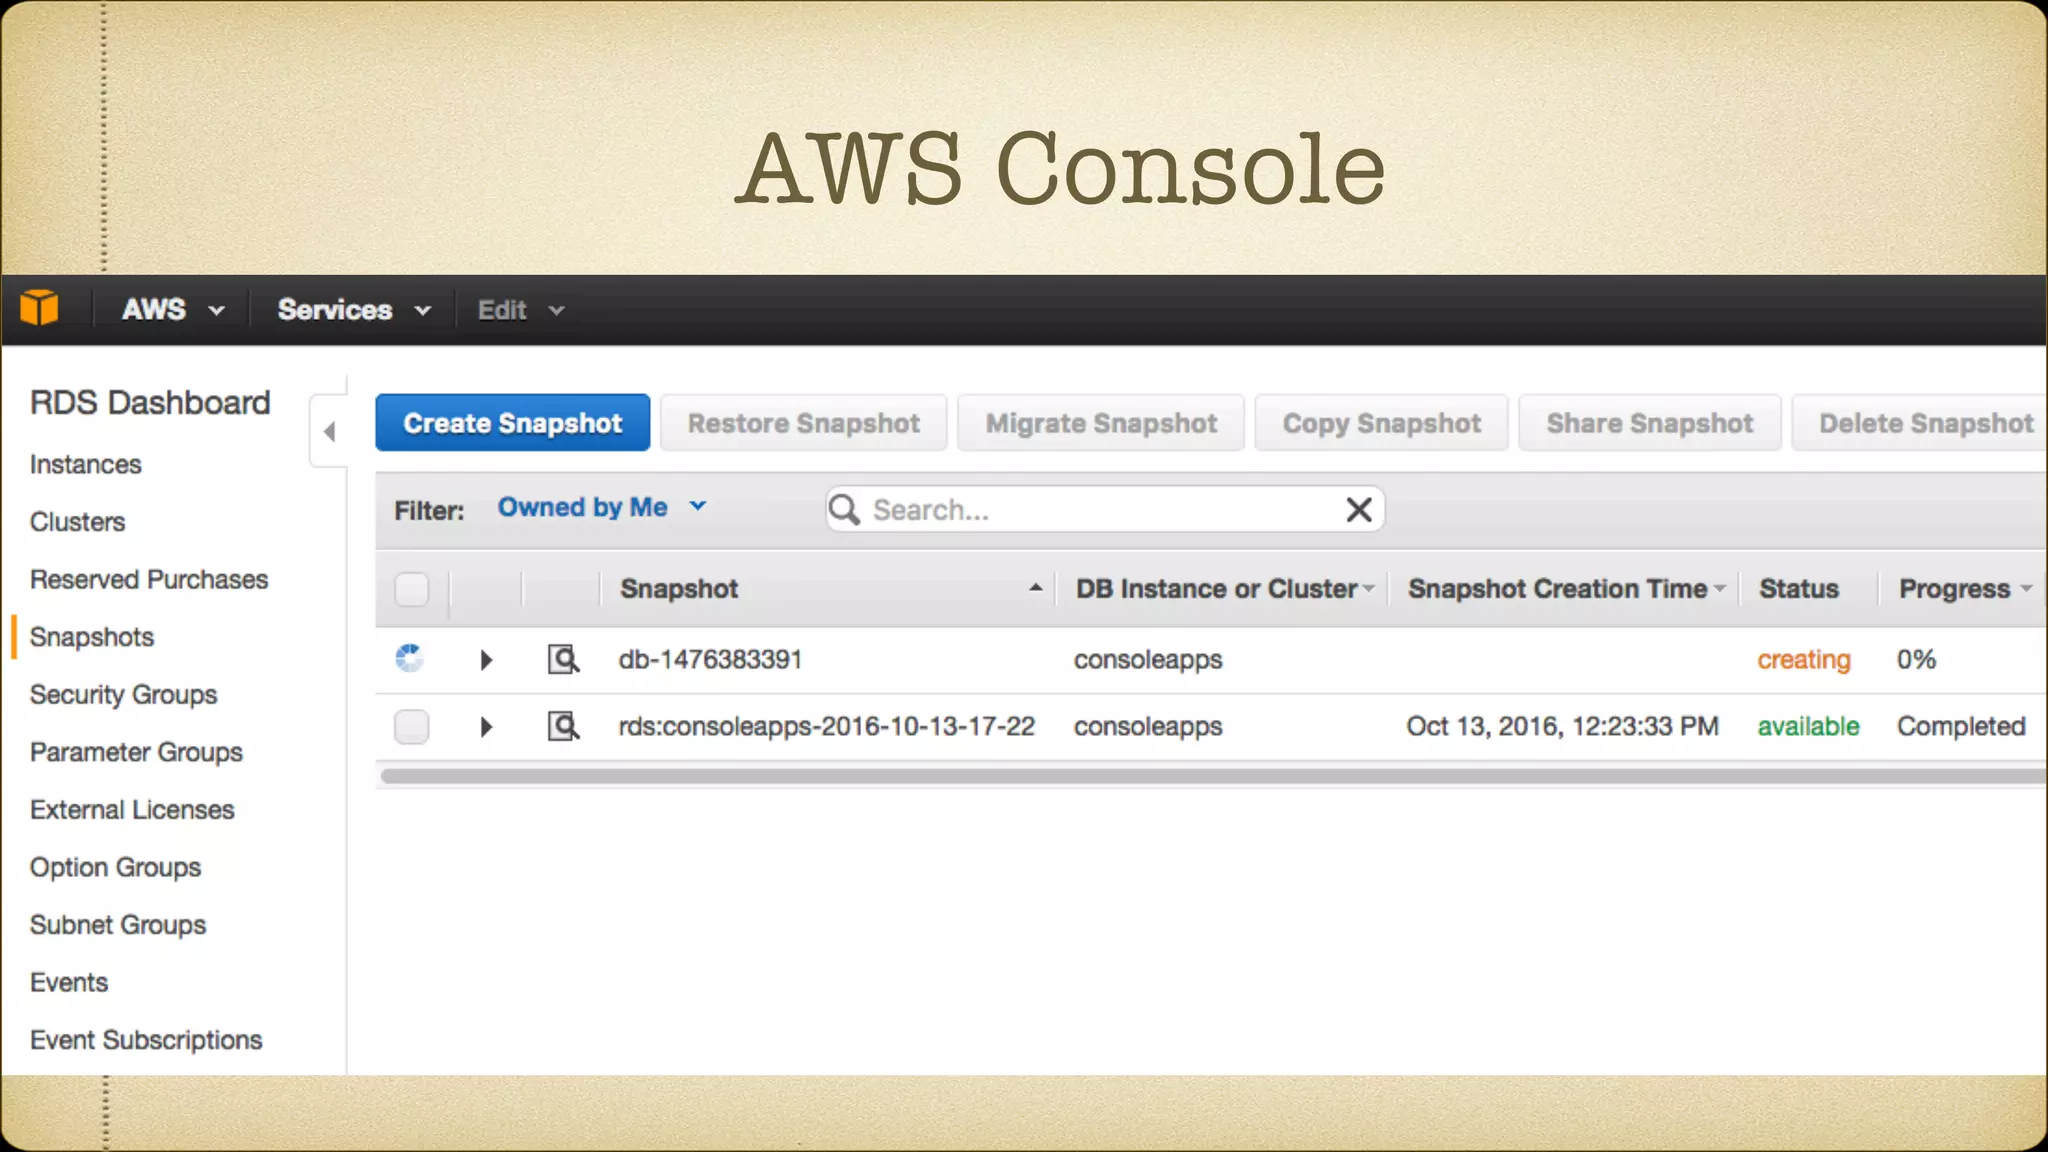This screenshot has height=1152, width=2048.
Task: Open the AWS dropdown menu
Action: 173,310
